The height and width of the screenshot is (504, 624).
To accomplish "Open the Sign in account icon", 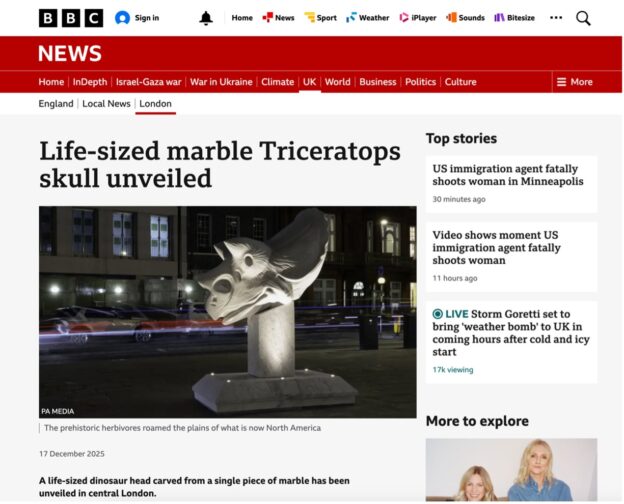I will point(122,18).
